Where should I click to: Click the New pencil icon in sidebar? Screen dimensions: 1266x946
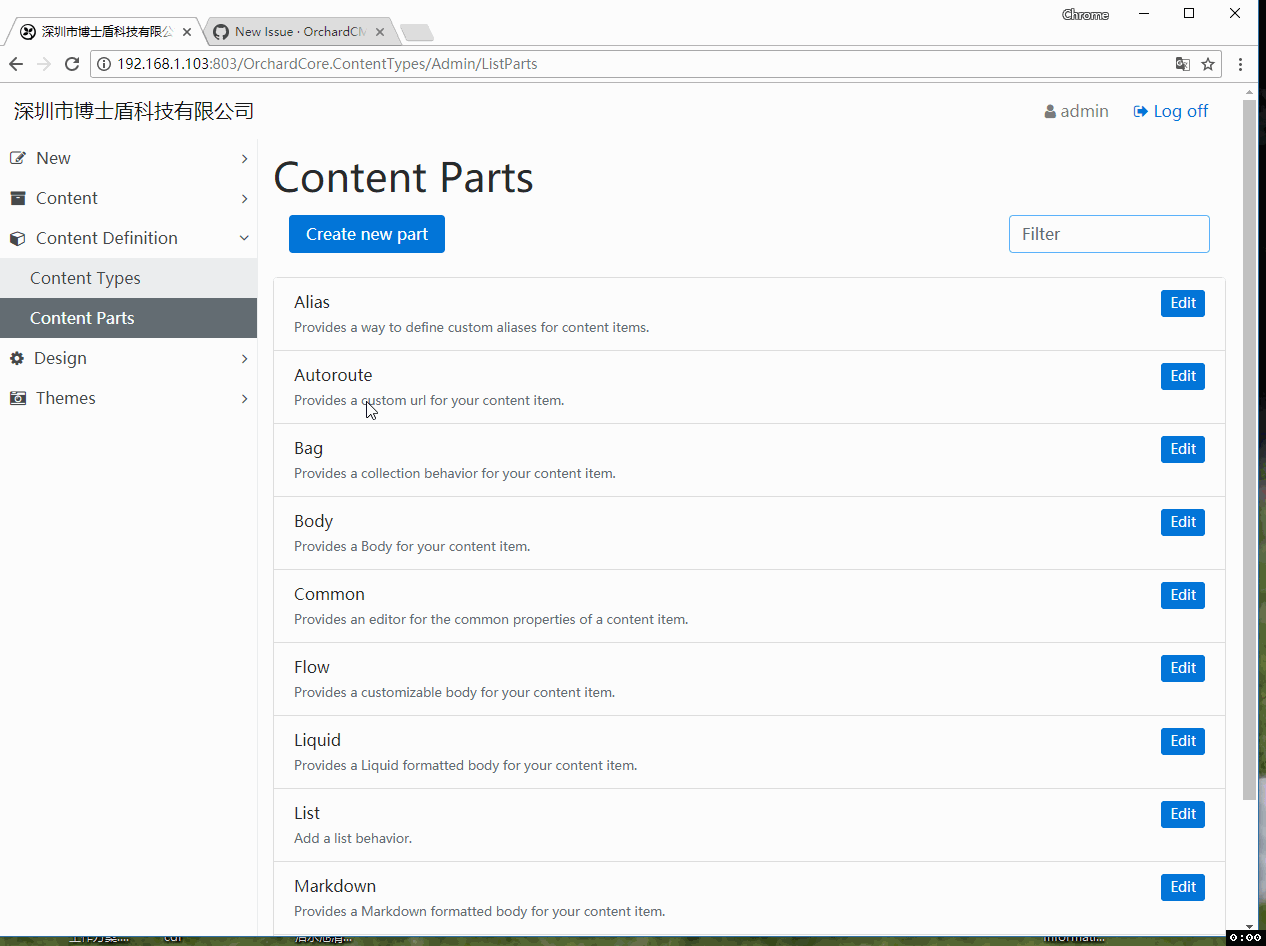pyautogui.click(x=17, y=158)
